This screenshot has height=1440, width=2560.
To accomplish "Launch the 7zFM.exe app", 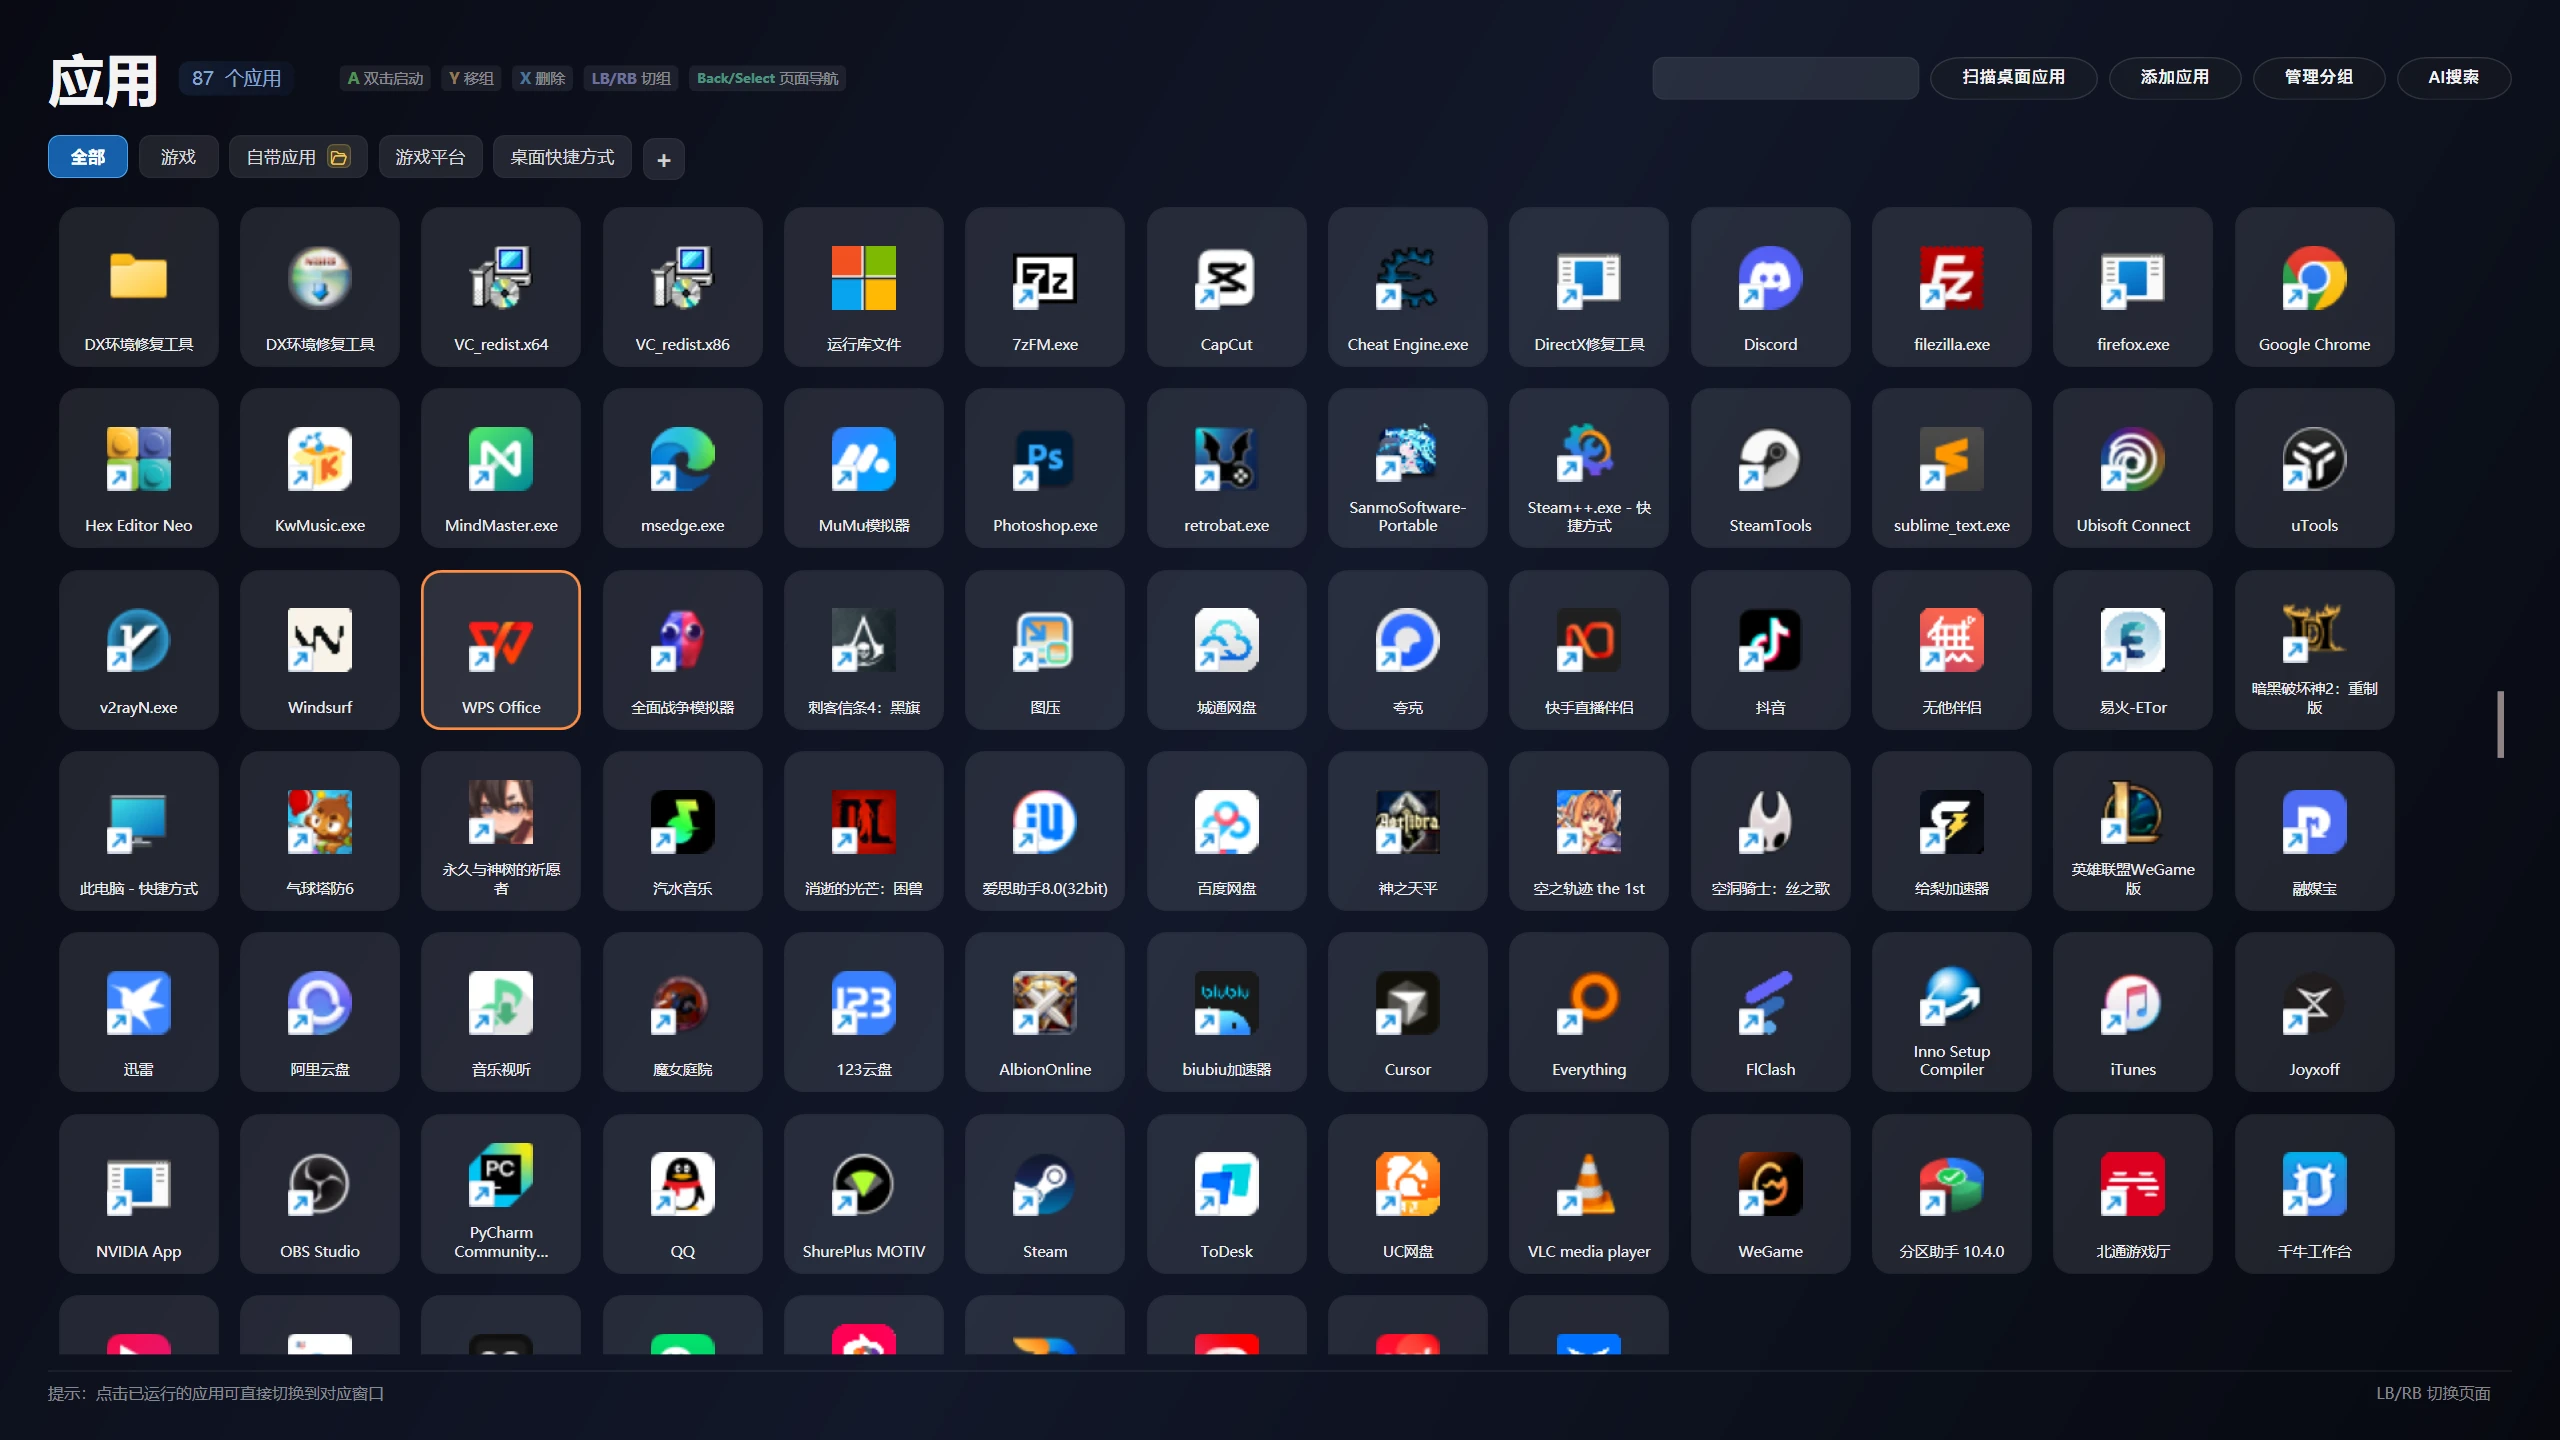I will click(1044, 287).
